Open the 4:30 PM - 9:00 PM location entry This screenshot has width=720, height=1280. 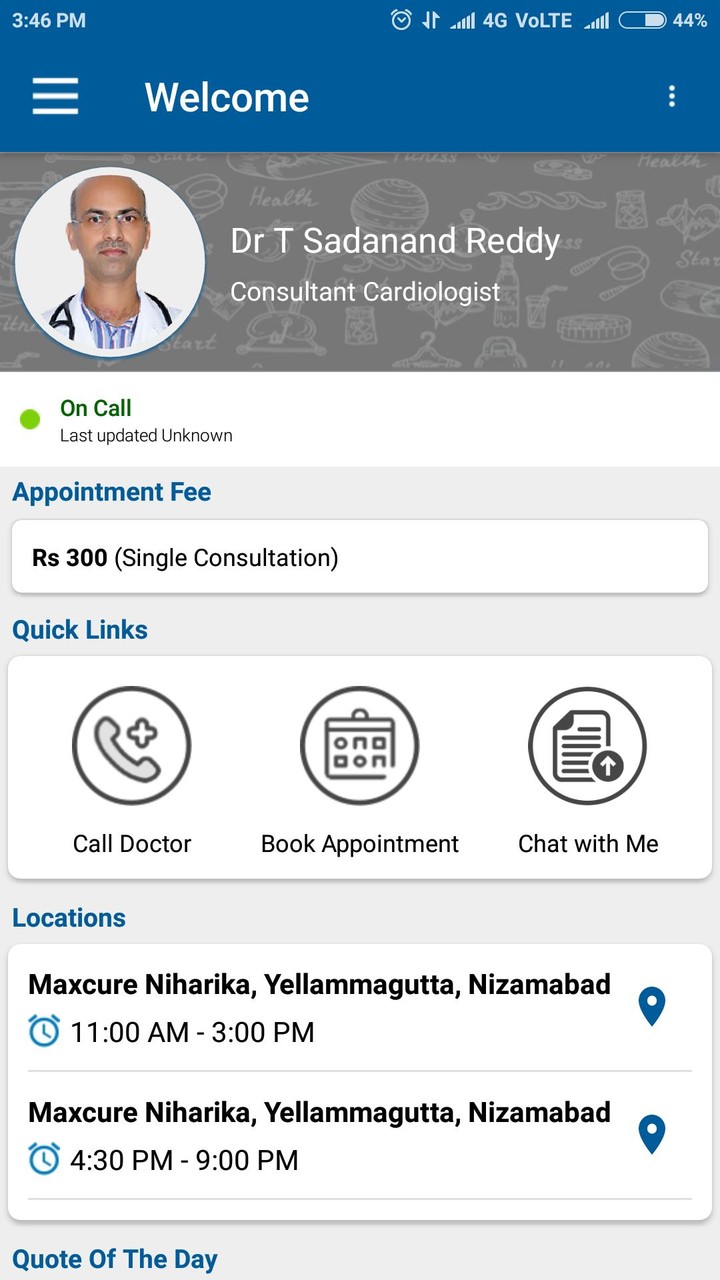320,1136
